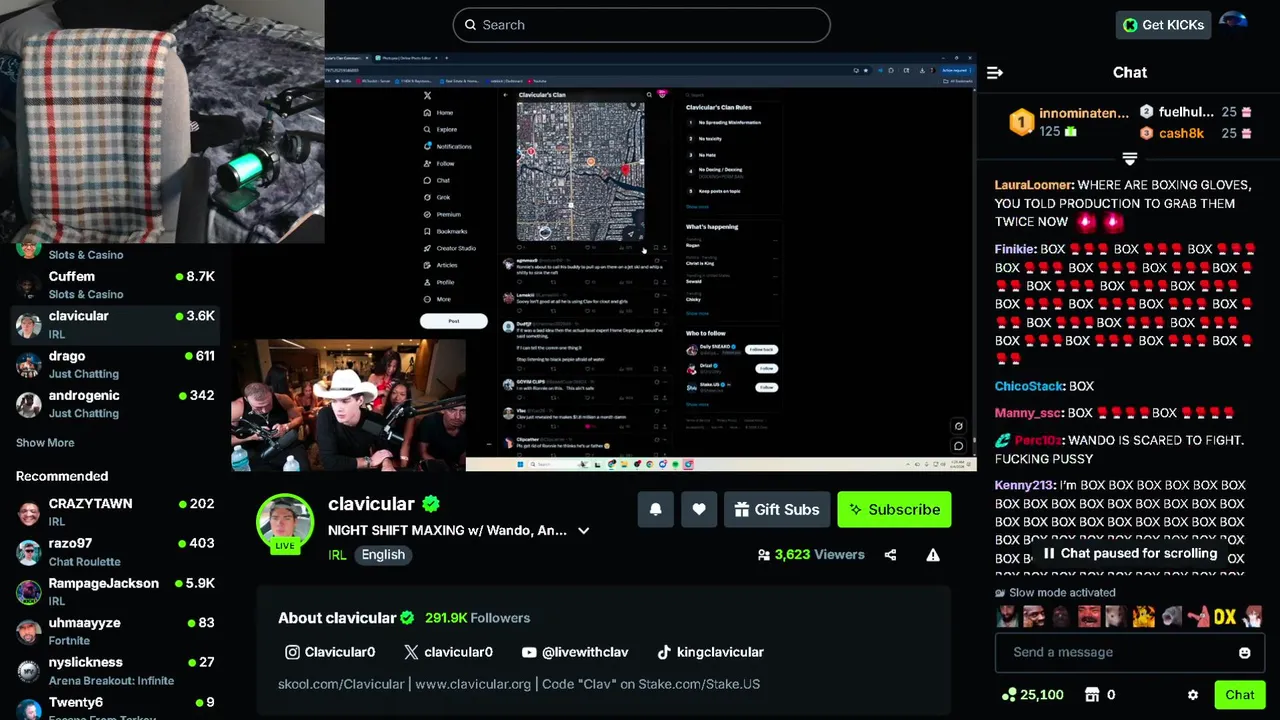
Task: Click the KICKs balance 25,100
Action: pos(1033,694)
